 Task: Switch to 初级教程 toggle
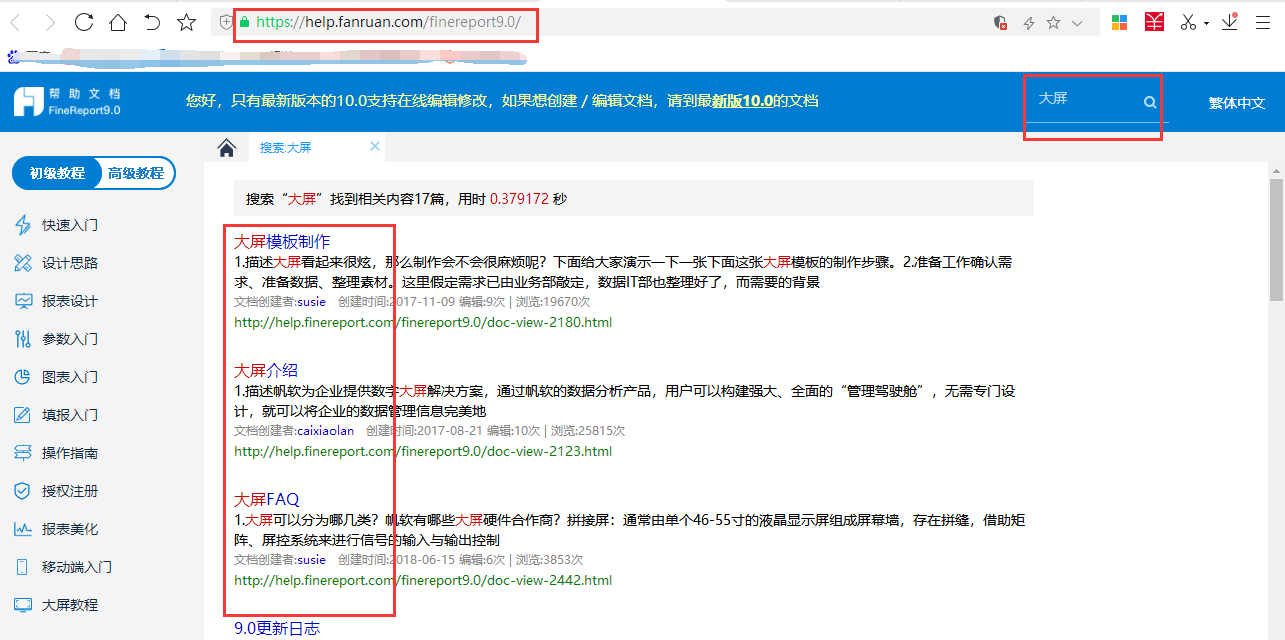57,173
